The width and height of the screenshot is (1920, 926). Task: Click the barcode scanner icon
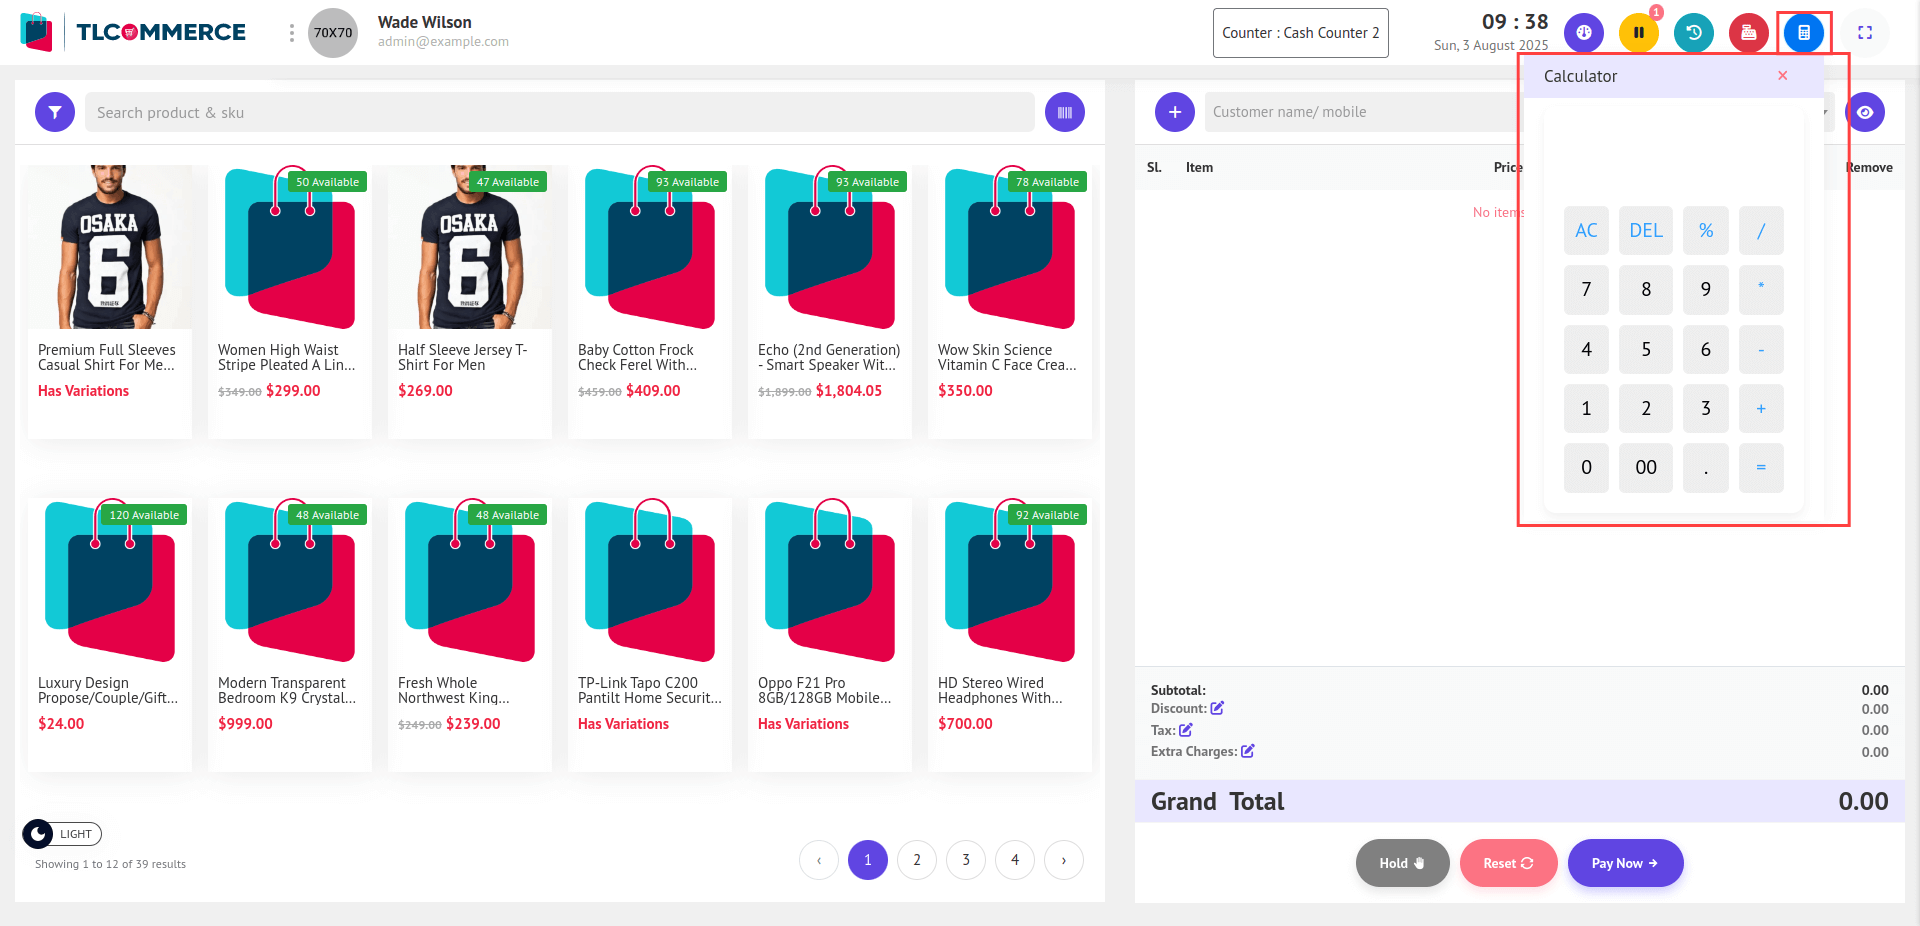click(1064, 112)
